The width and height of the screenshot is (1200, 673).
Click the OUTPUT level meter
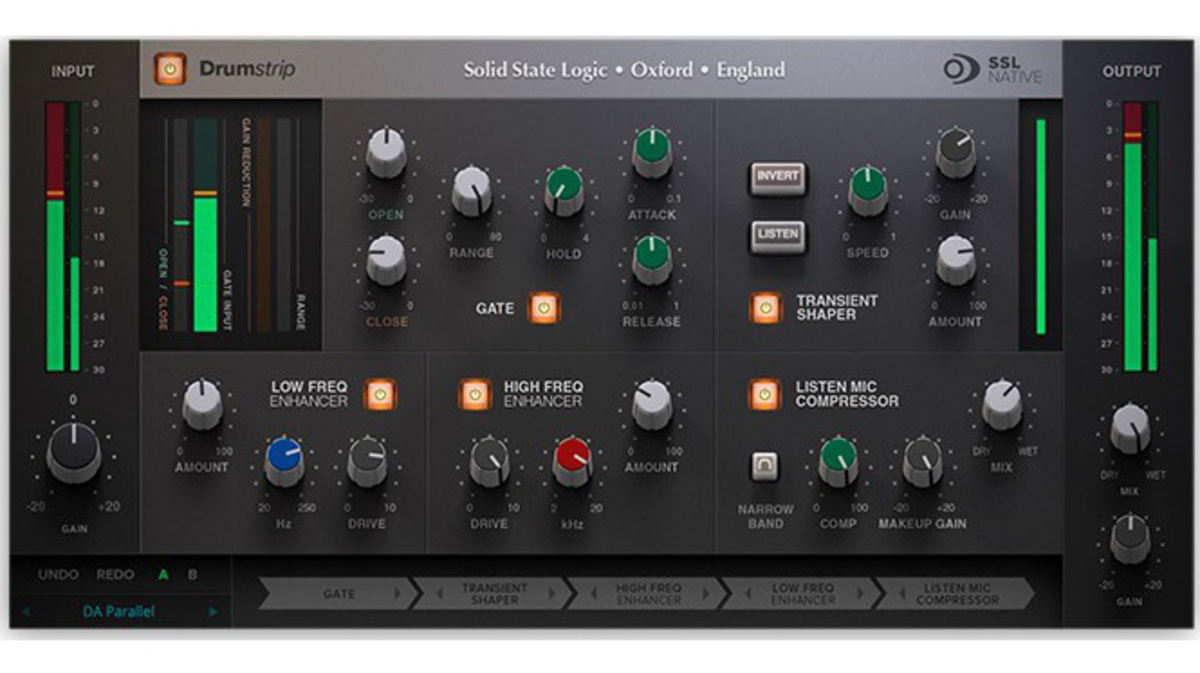tap(1141, 236)
